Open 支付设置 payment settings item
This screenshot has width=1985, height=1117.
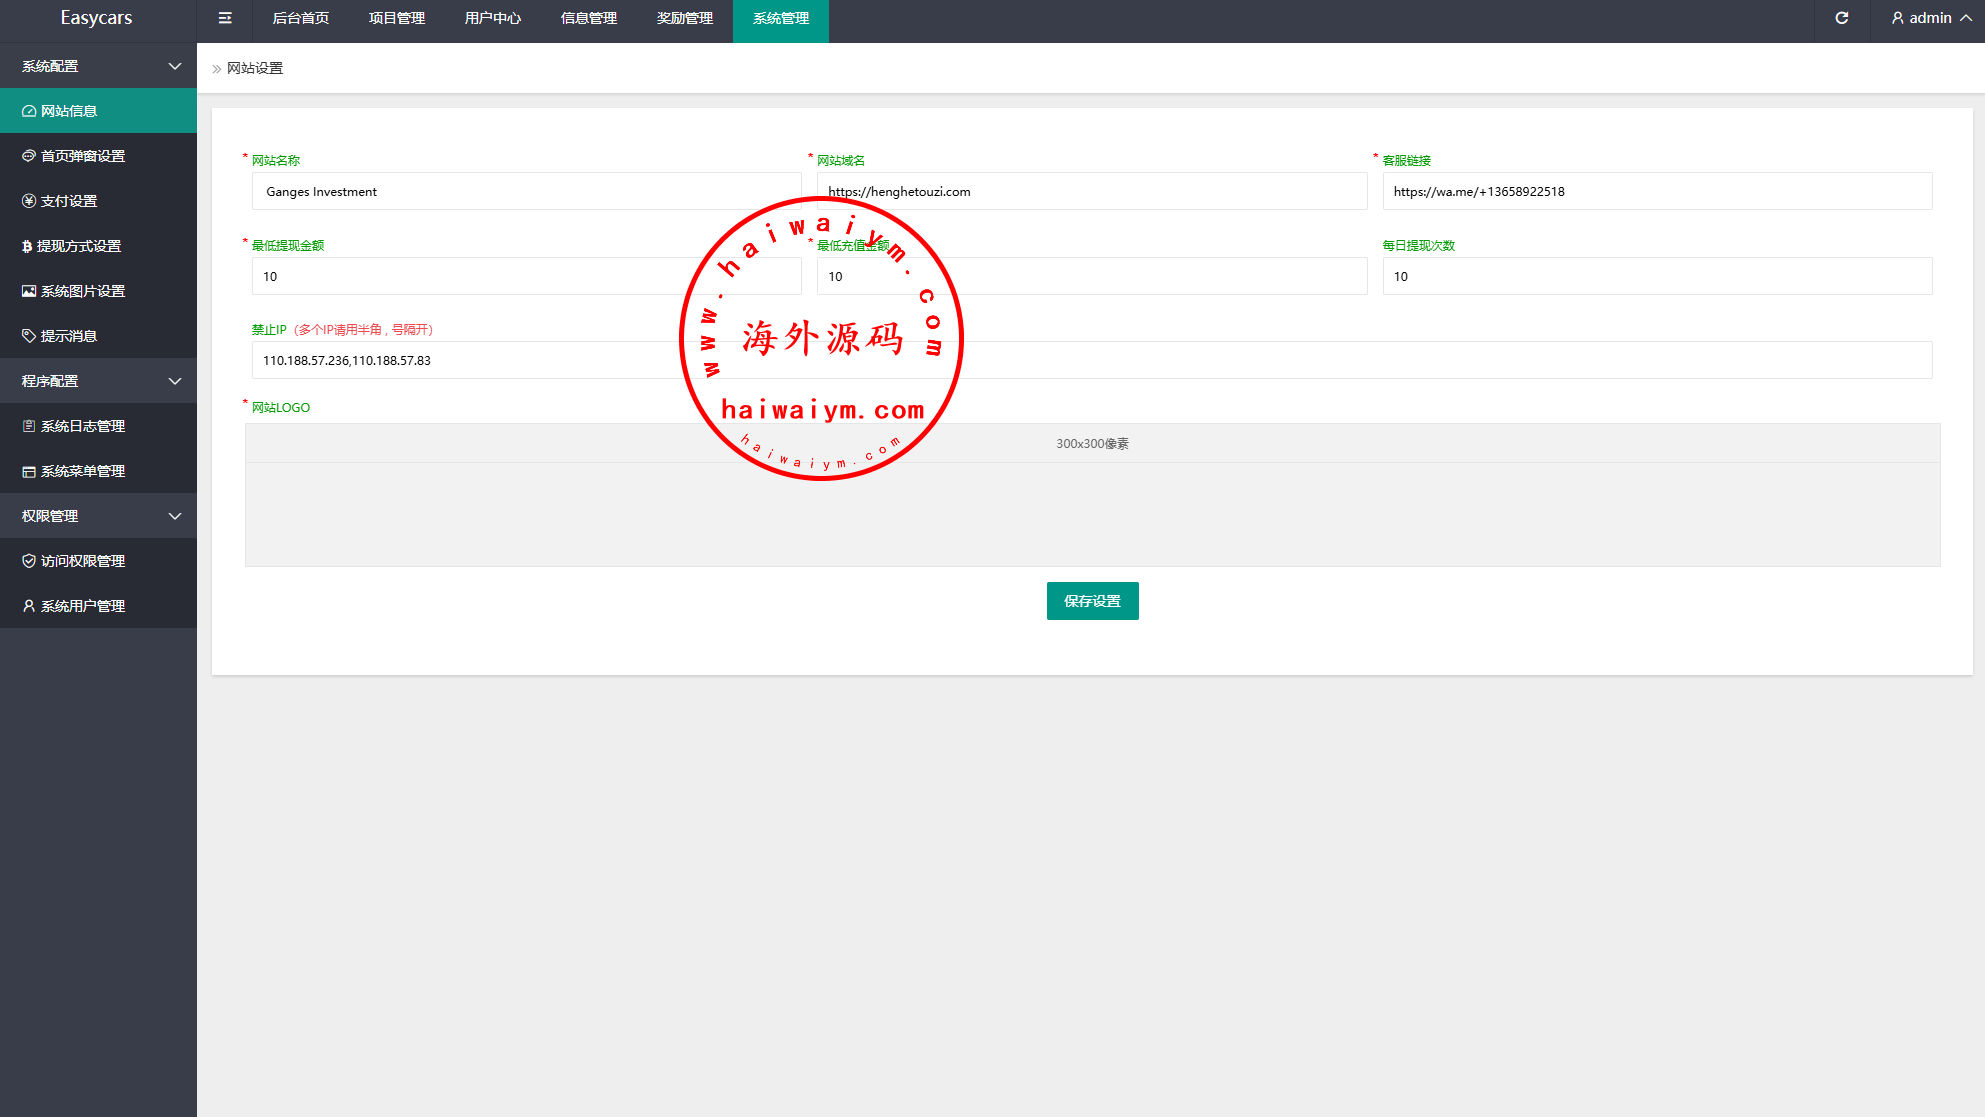coord(69,201)
